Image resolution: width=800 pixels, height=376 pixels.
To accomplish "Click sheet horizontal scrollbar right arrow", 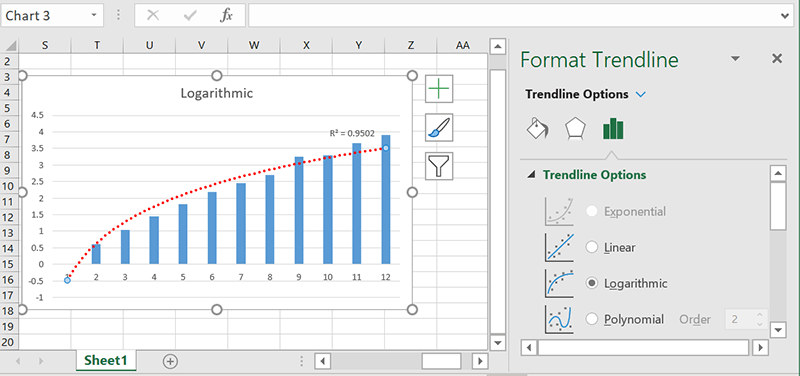I will tap(480, 361).
